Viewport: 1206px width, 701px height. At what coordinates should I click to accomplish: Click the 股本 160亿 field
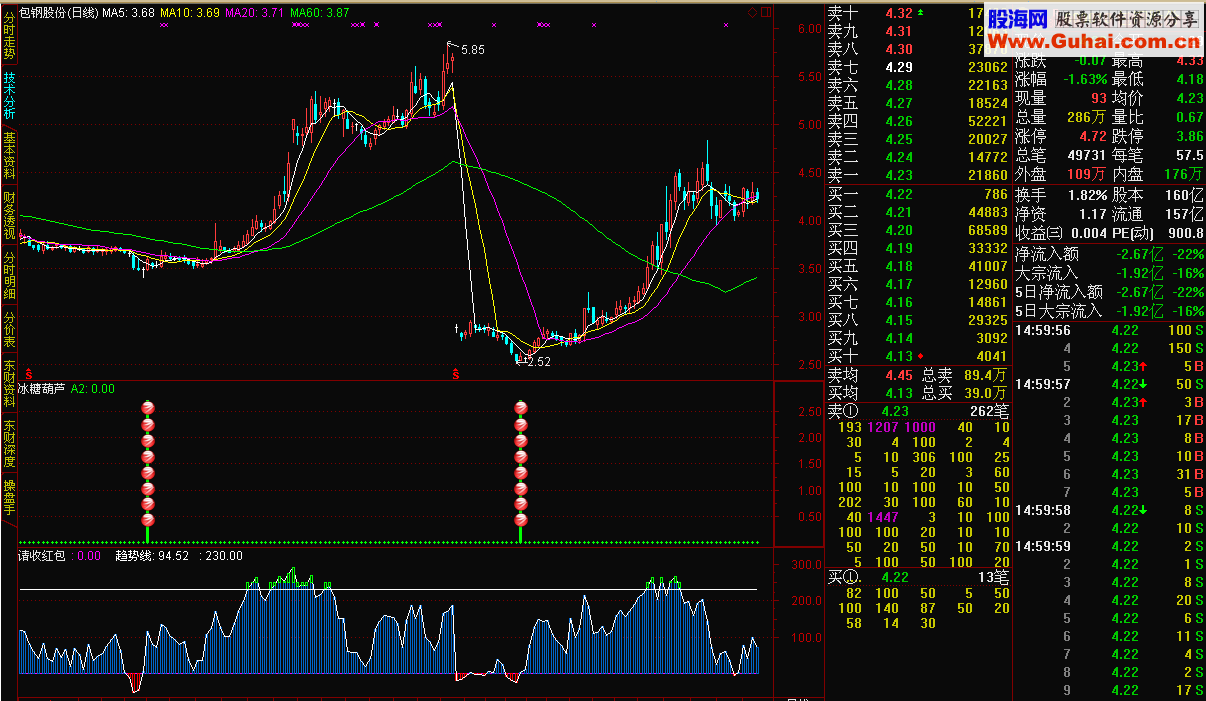tap(1158, 195)
